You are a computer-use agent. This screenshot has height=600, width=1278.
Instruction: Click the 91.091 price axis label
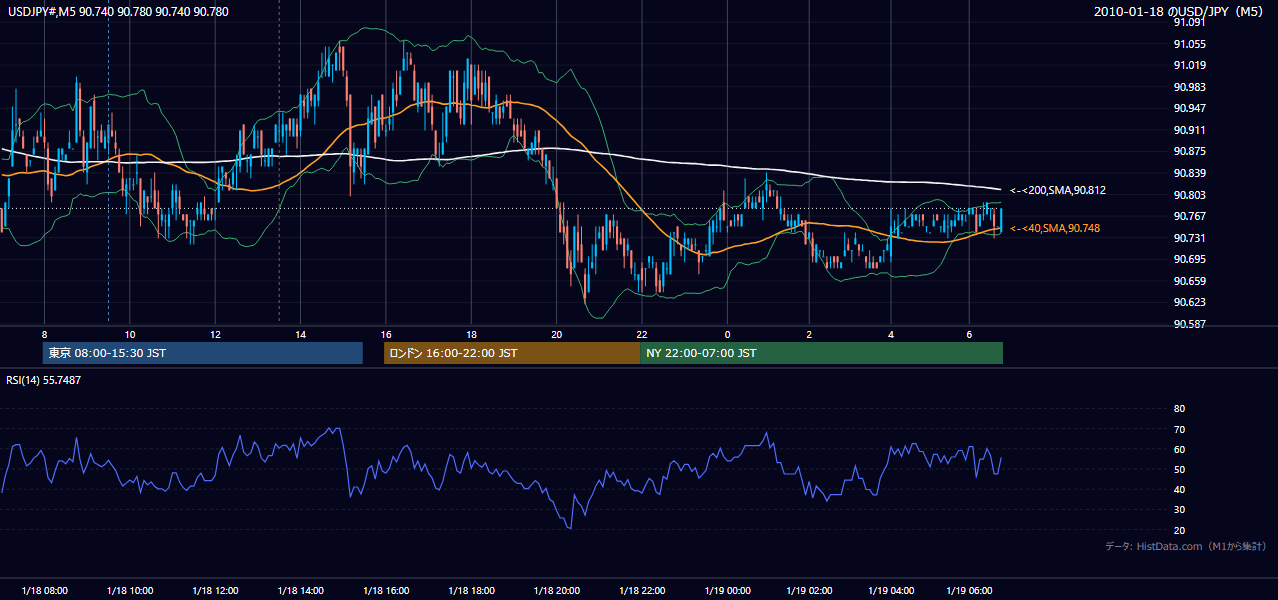(1189, 21)
